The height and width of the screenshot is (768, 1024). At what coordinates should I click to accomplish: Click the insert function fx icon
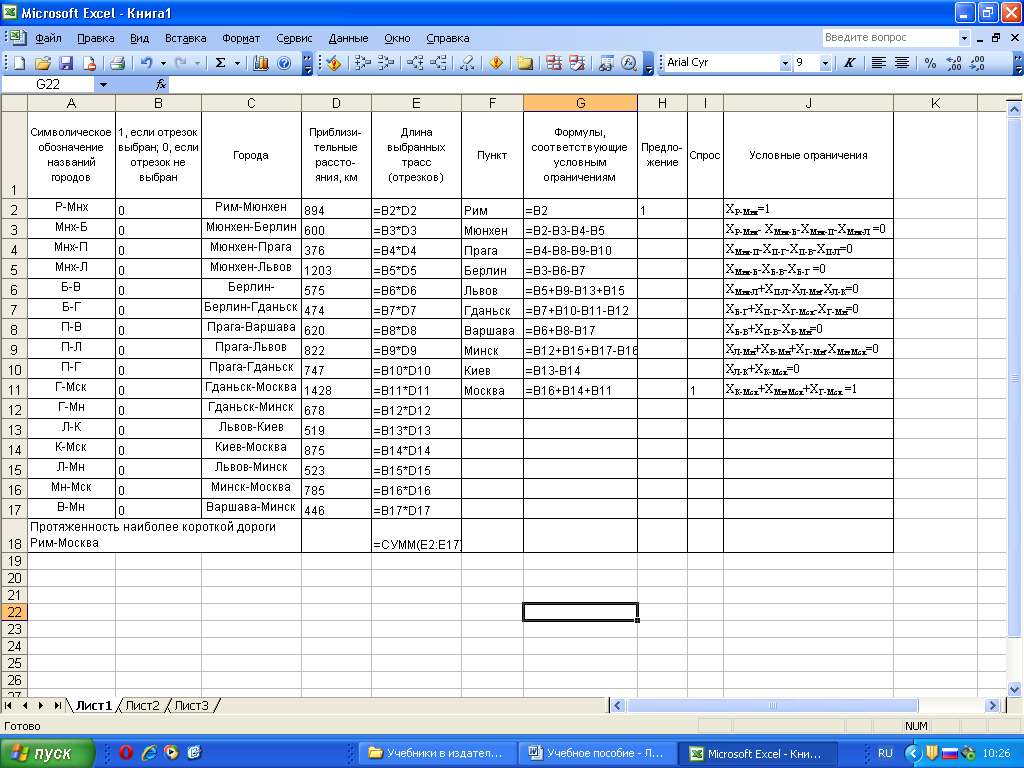161,85
